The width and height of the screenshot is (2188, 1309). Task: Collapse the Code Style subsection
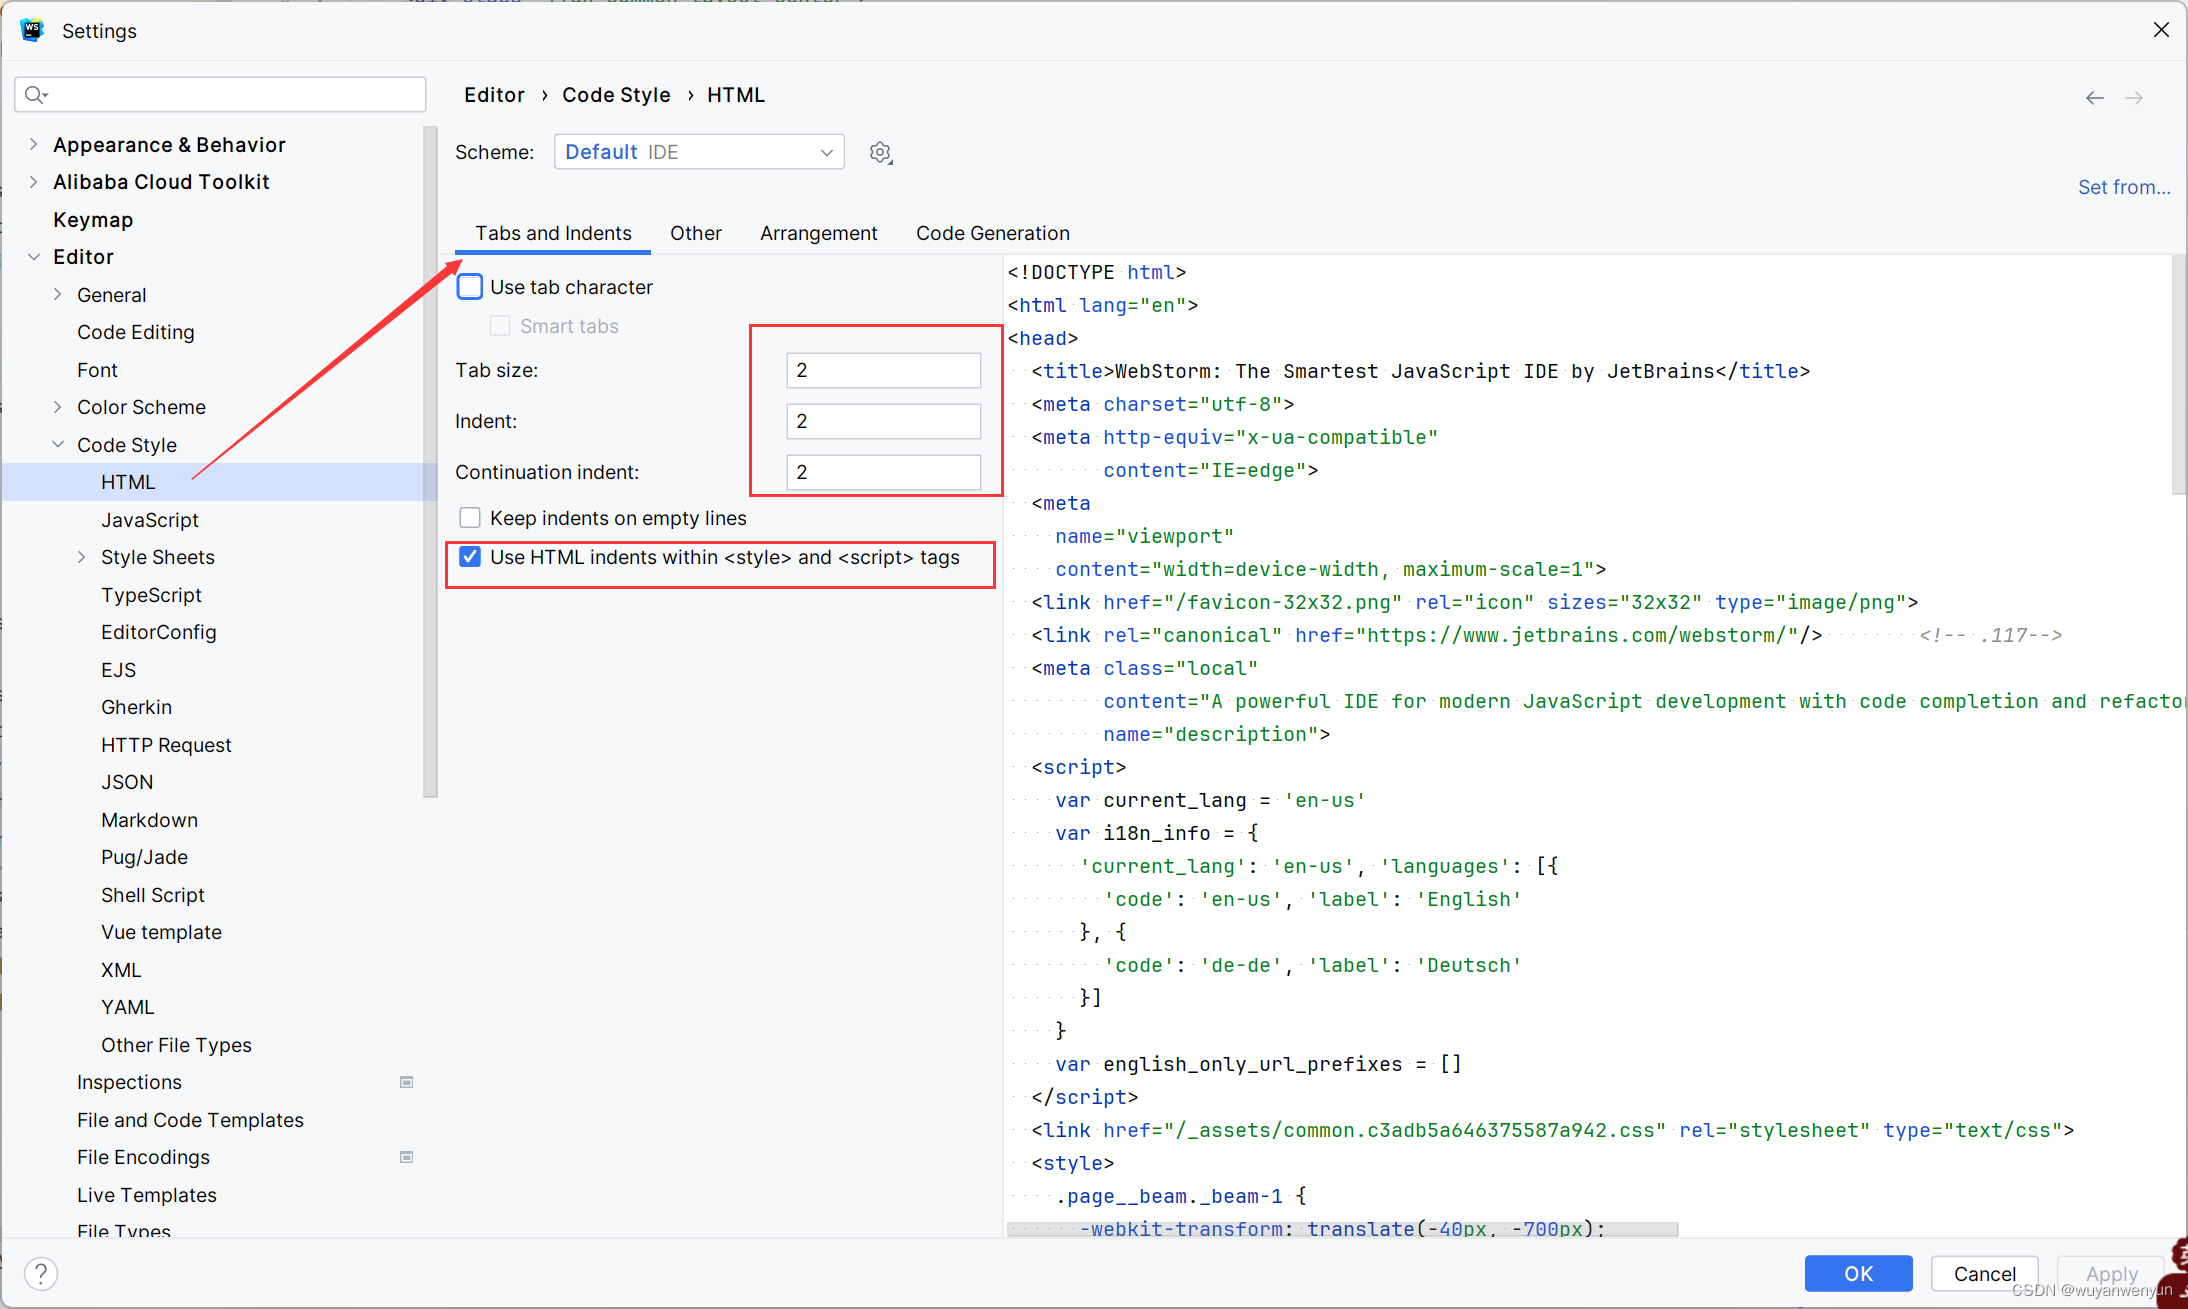(x=57, y=444)
